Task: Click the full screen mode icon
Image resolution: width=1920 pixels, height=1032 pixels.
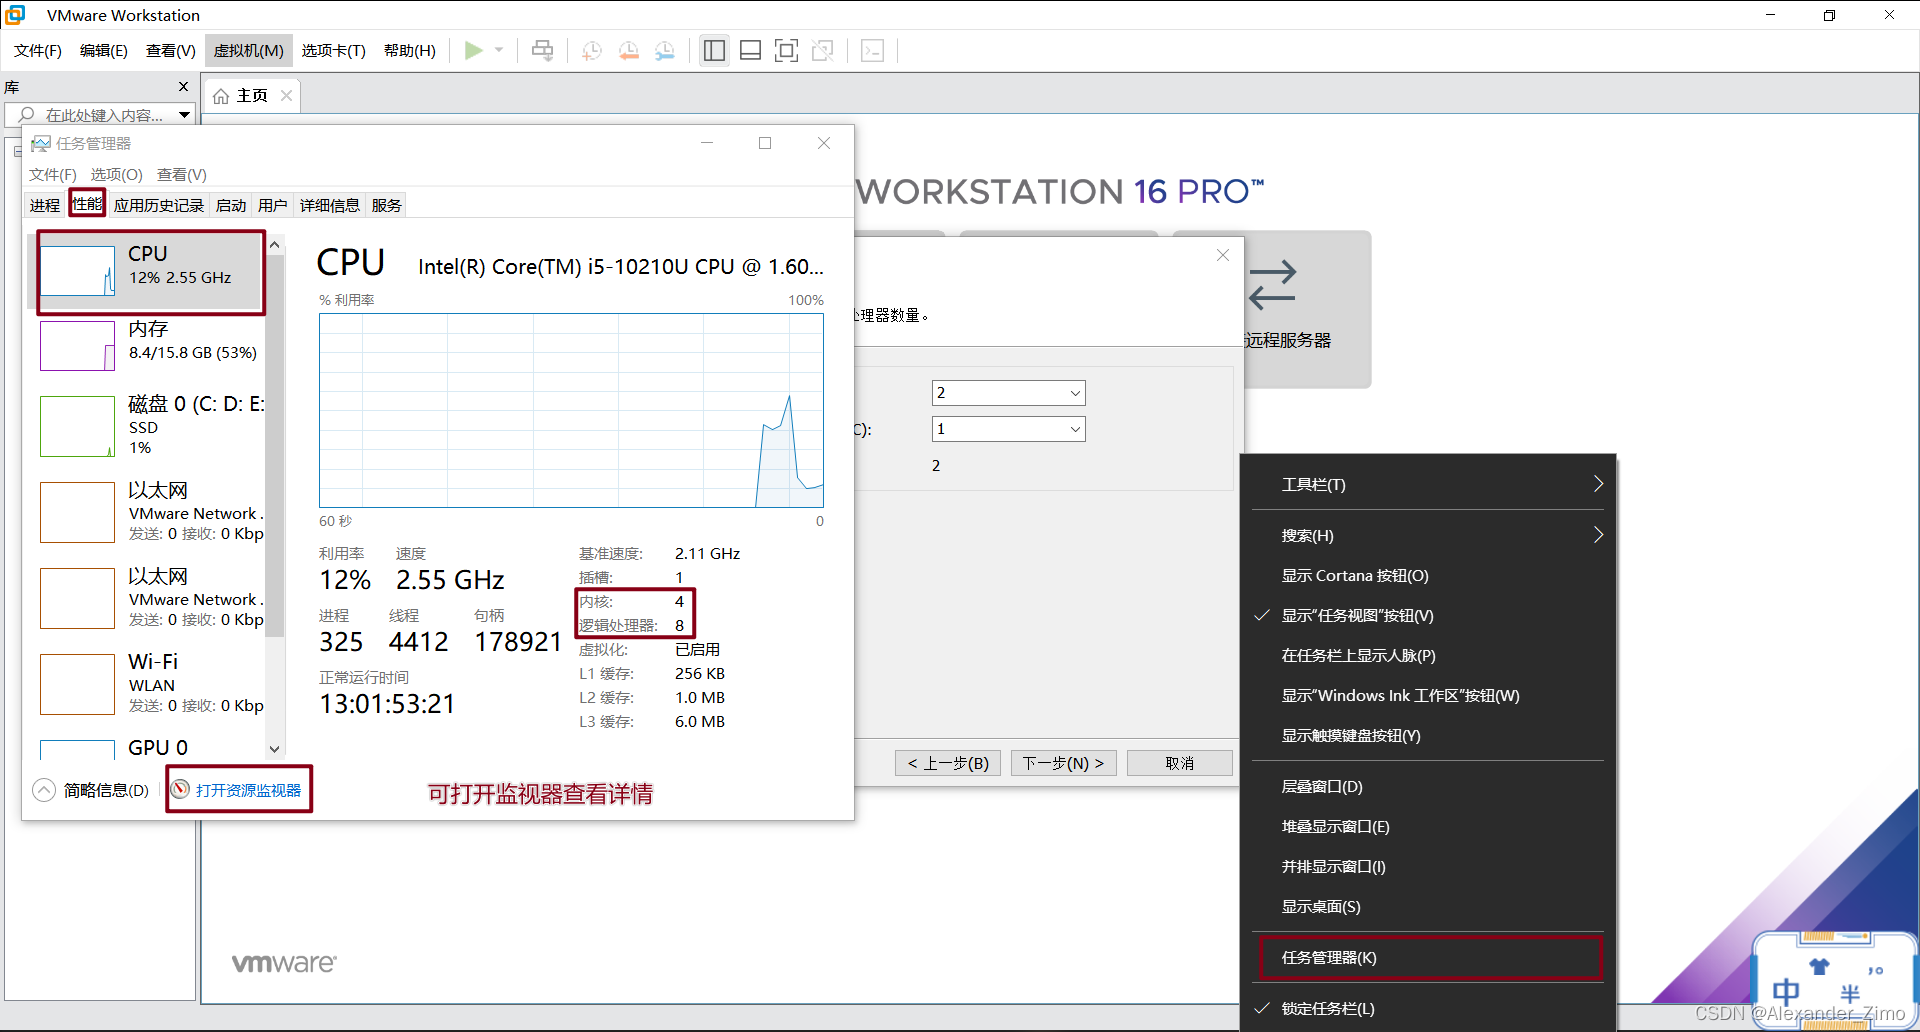Action: click(787, 50)
